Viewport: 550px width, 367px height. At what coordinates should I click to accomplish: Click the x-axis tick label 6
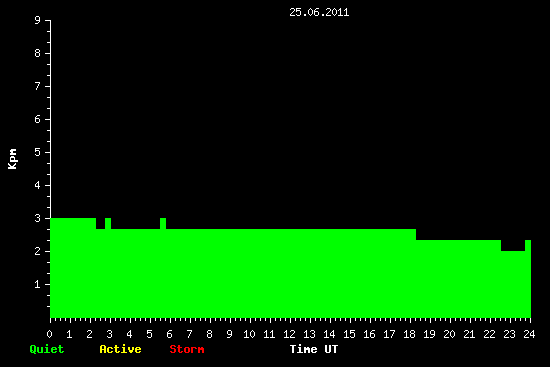(169, 334)
